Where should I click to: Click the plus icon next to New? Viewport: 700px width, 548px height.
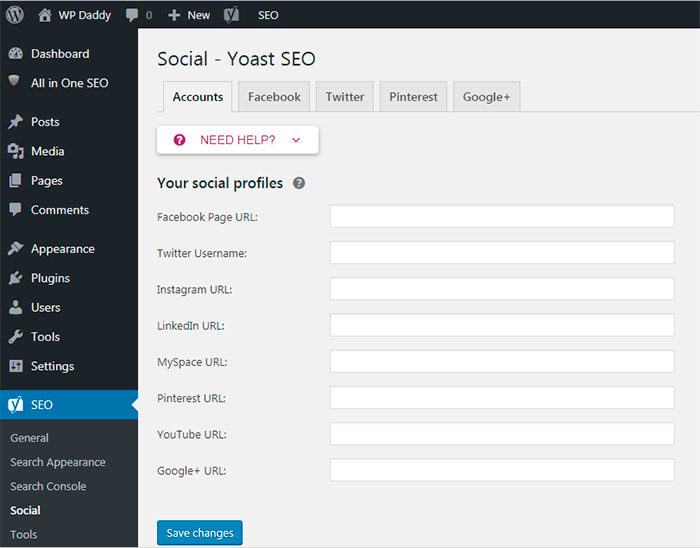coord(174,15)
